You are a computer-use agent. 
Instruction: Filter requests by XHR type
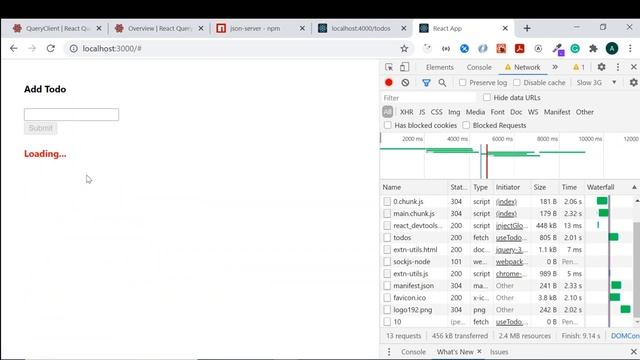click(x=406, y=112)
